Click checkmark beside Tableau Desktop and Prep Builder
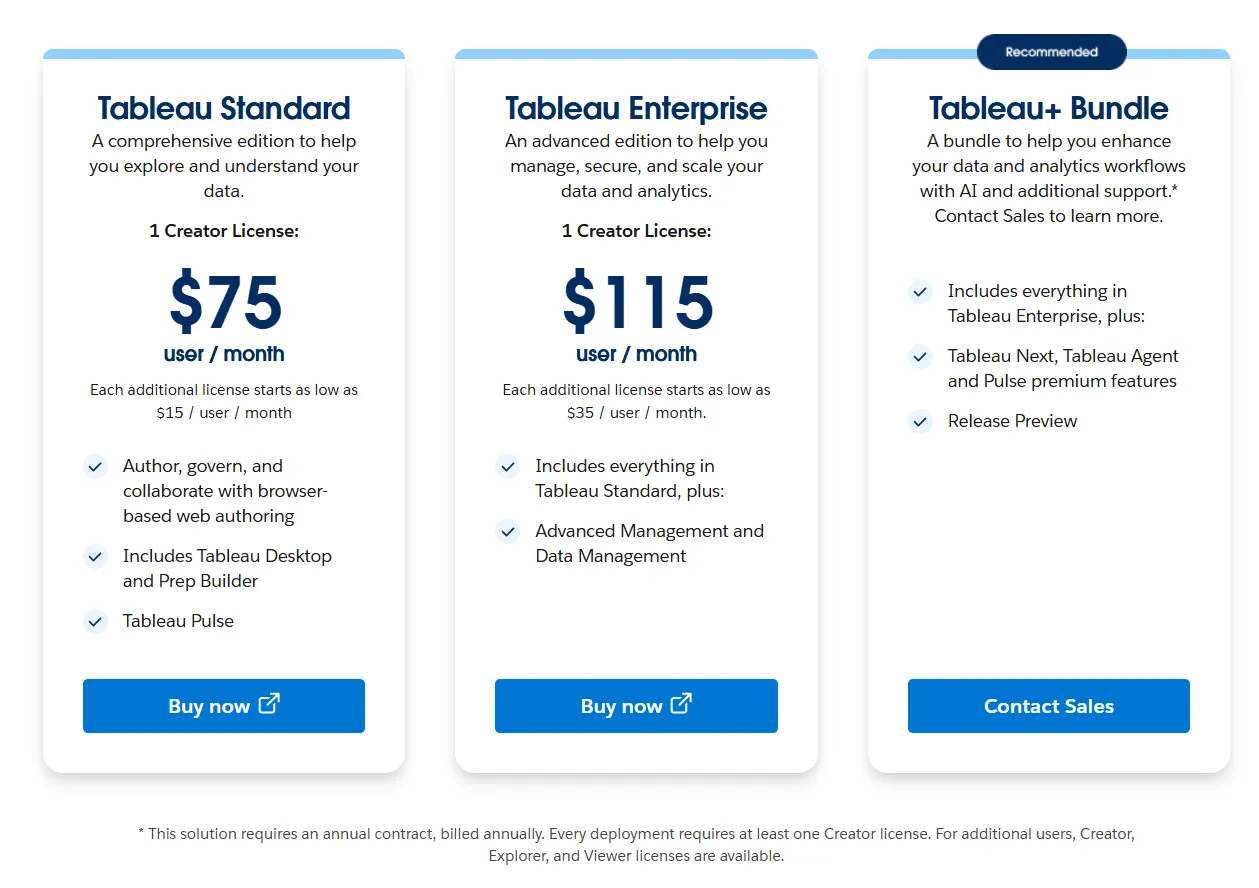1259x888 pixels. click(x=95, y=556)
